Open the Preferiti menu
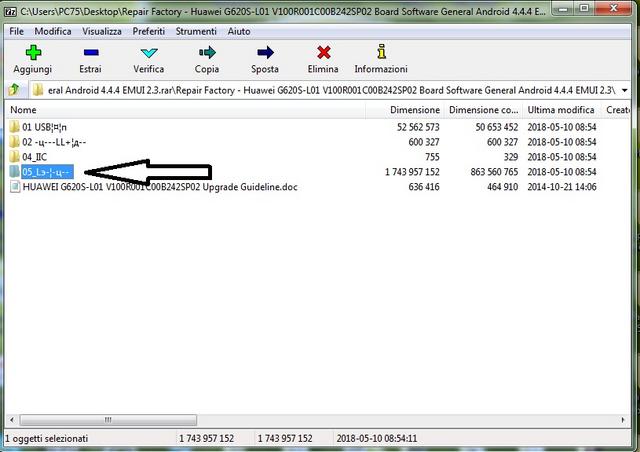Image resolution: width=640 pixels, height=452 pixels. click(x=149, y=31)
